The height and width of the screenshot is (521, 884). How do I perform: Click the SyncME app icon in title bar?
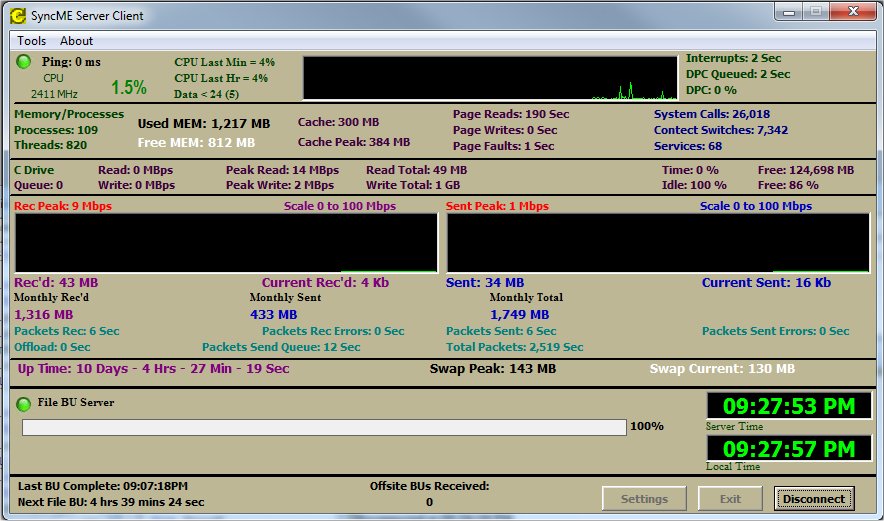click(x=18, y=15)
